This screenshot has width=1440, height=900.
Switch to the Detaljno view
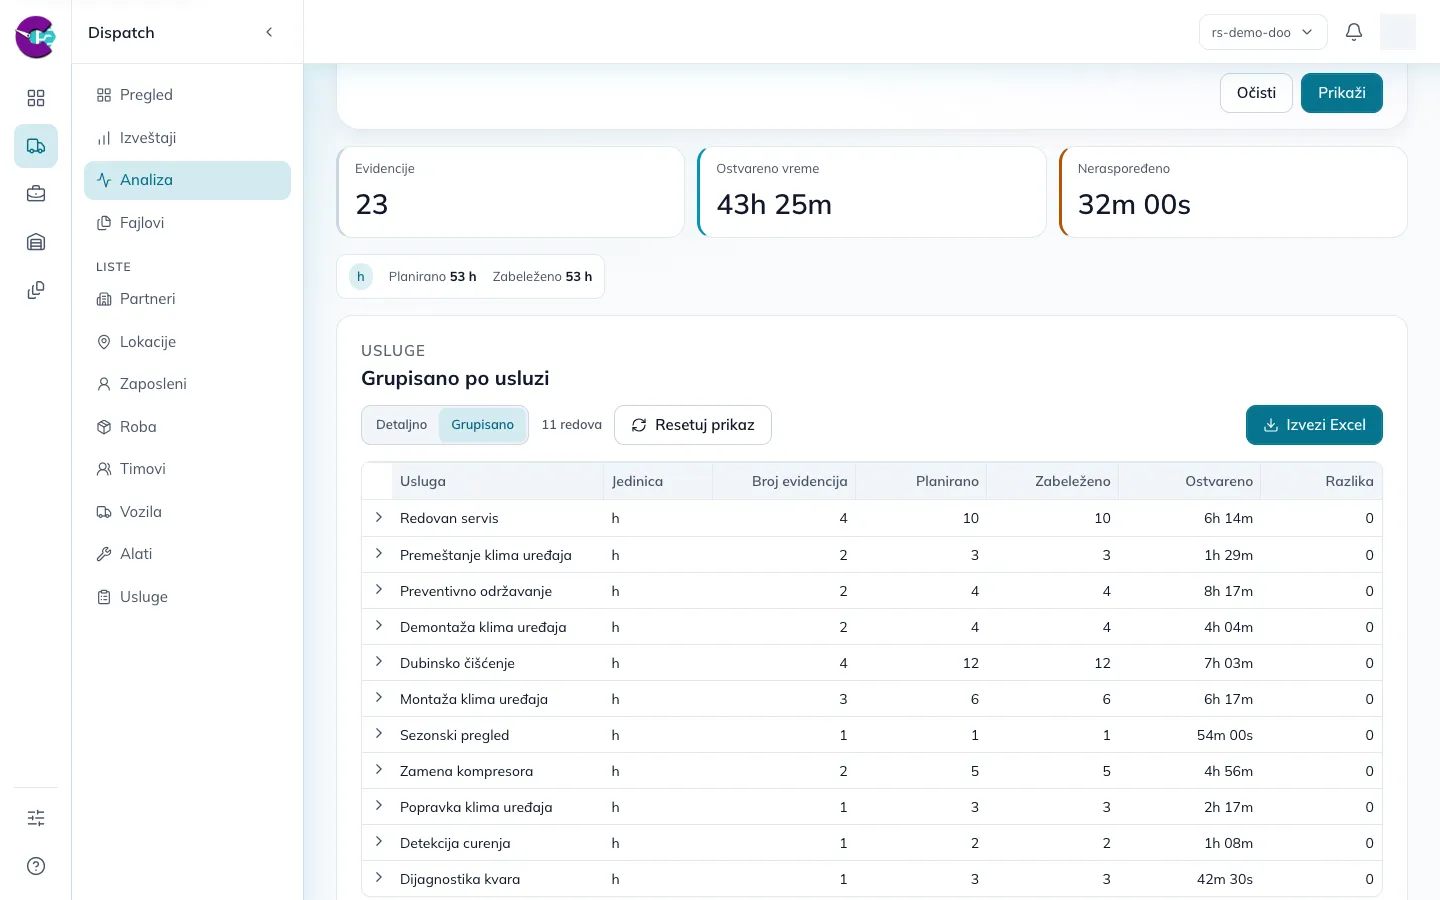pos(401,425)
